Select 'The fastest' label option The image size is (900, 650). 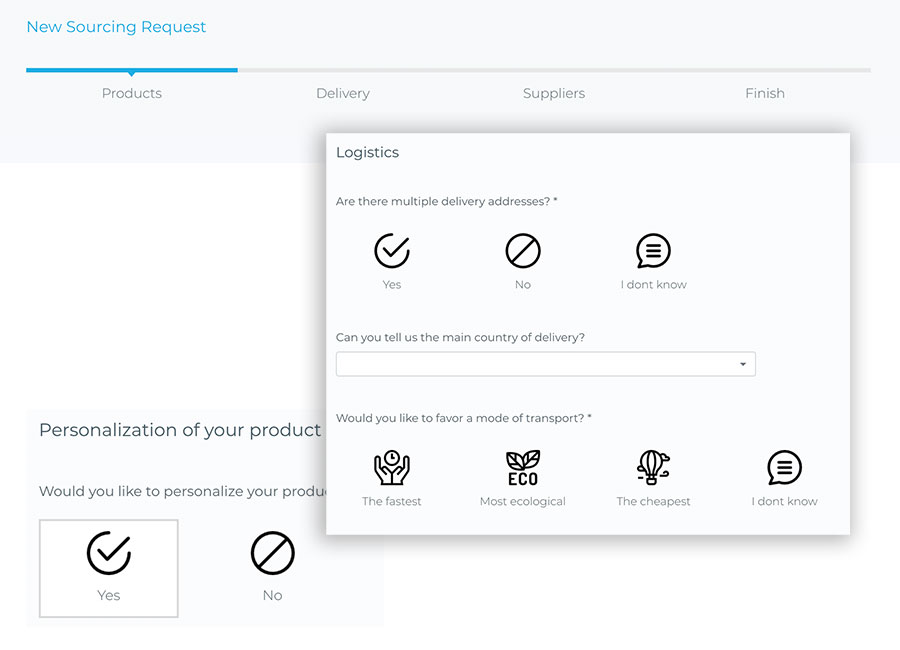392,501
